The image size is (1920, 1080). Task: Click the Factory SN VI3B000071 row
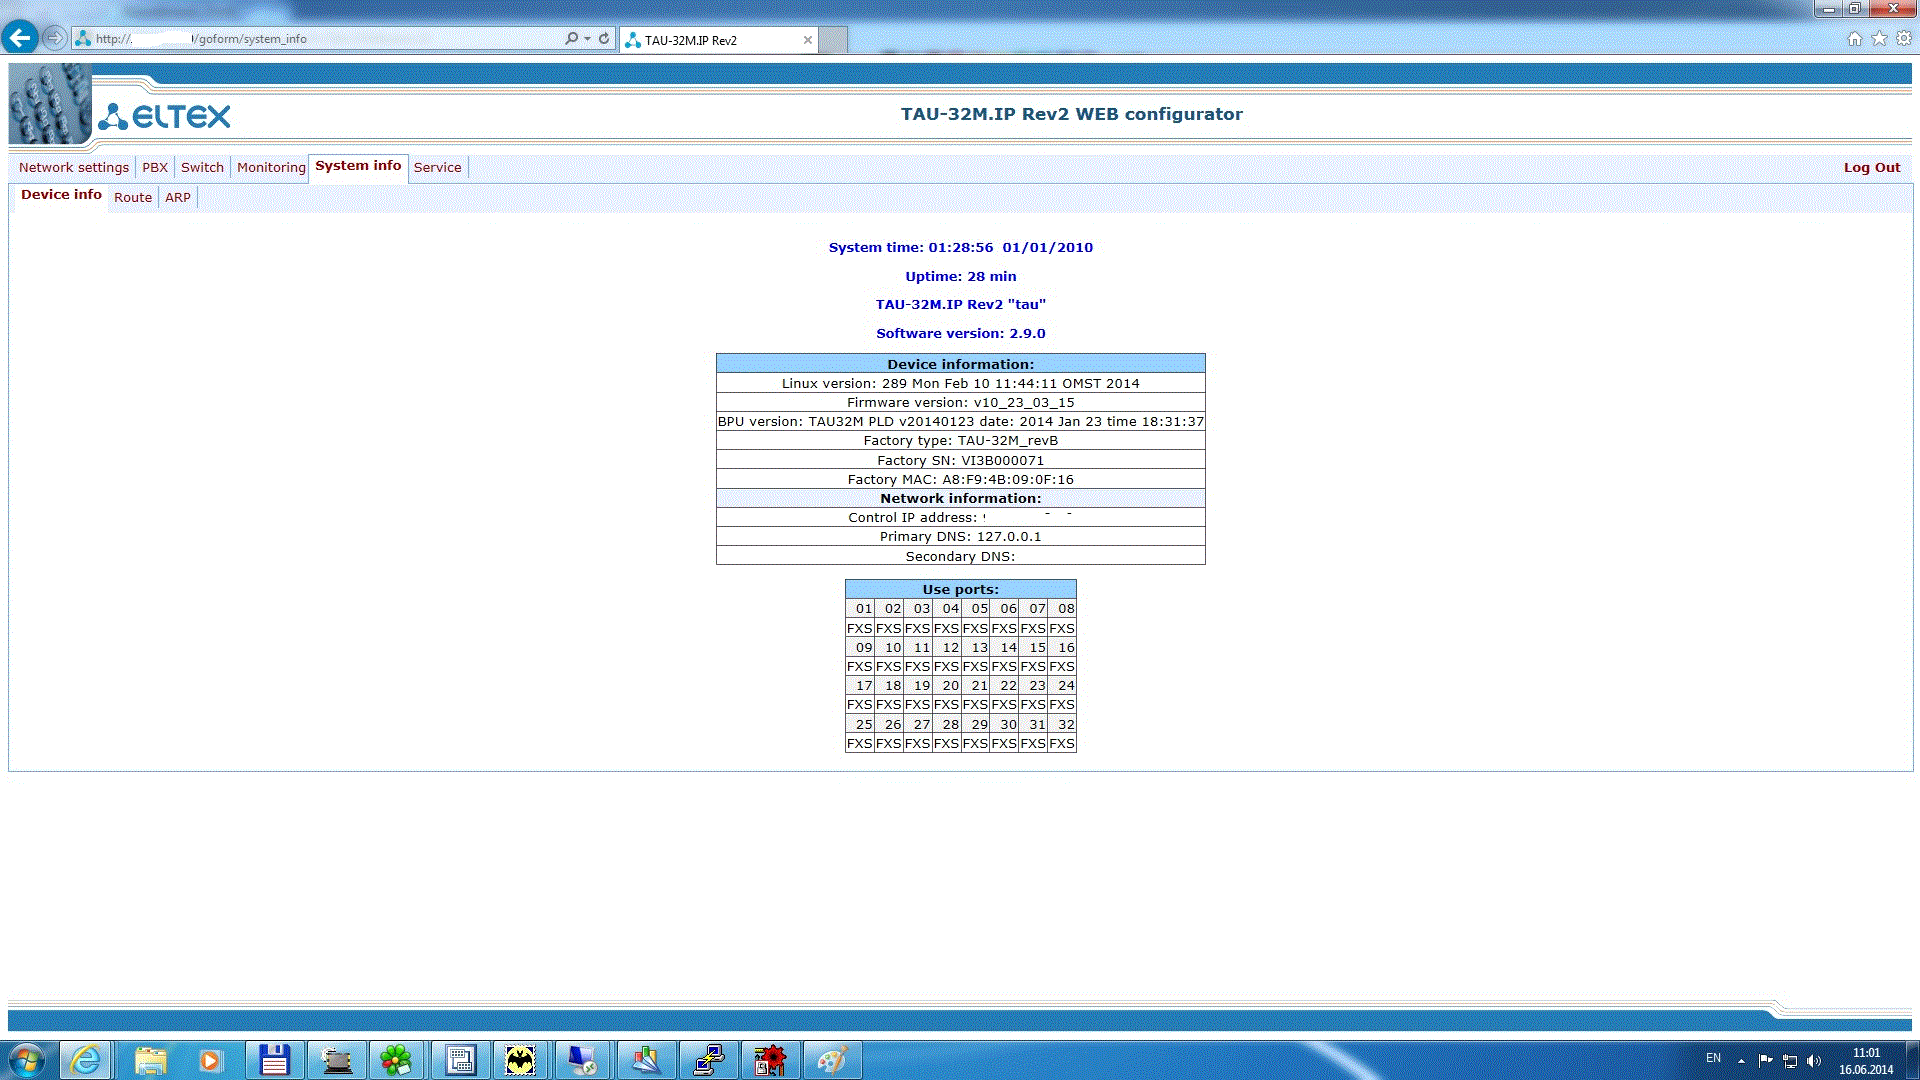960,460
